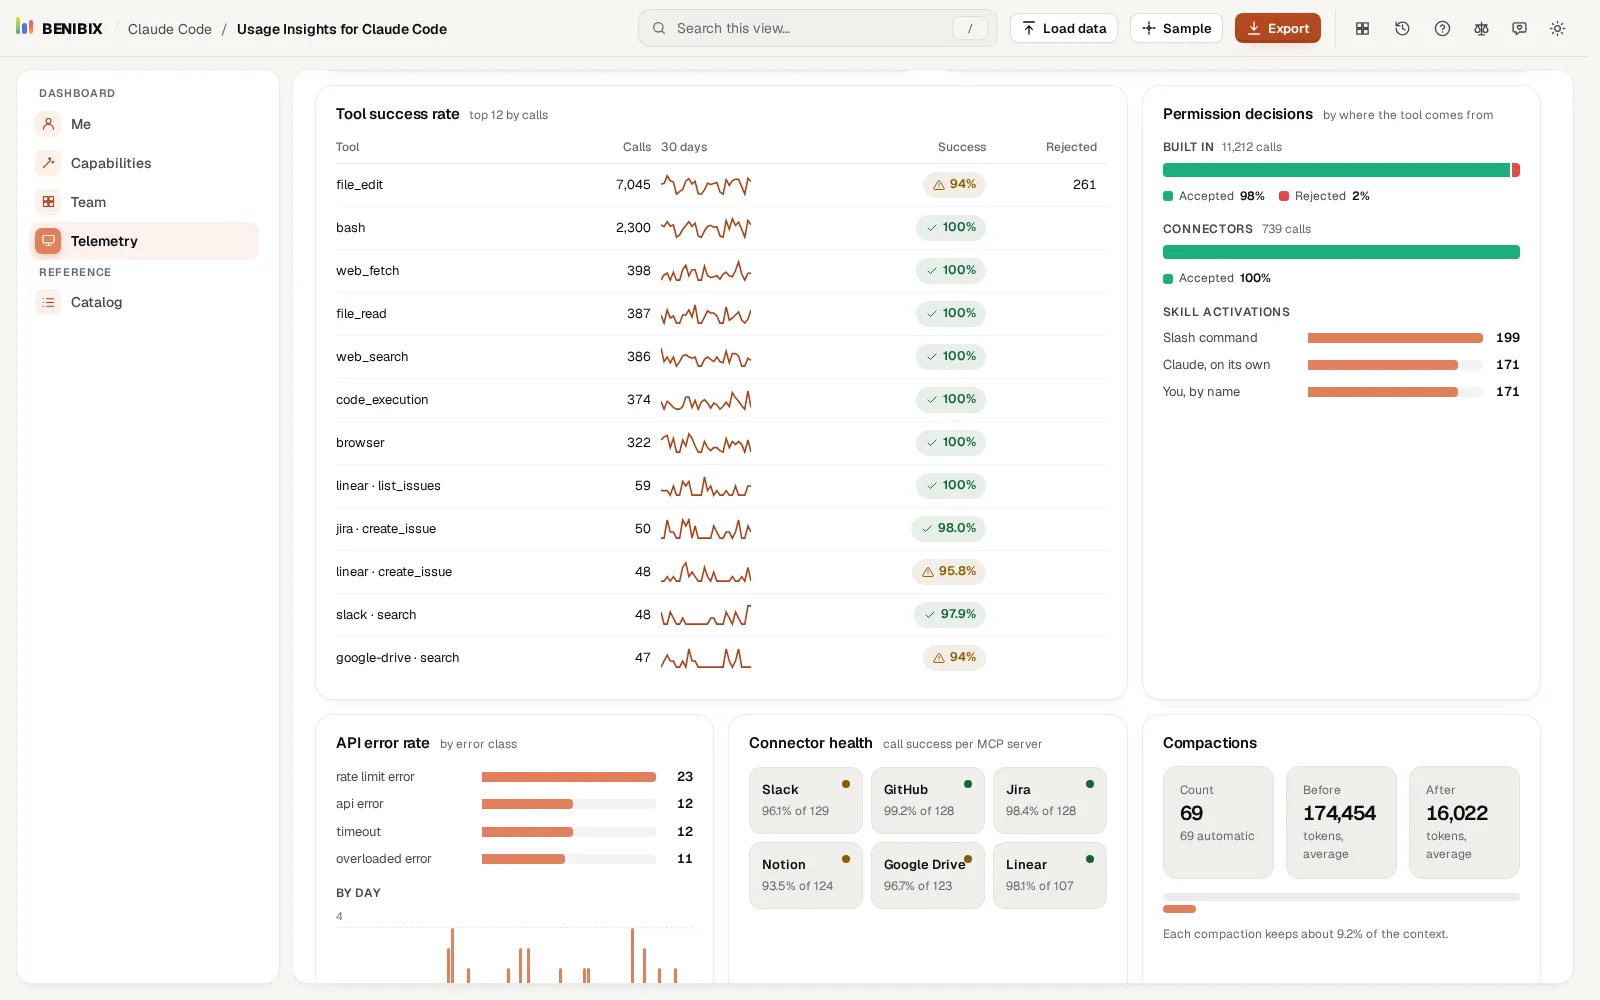Screen dimensions: 1600x1000
Task: Click the warning icon on file_edit 94% badge
Action: pos(939,184)
